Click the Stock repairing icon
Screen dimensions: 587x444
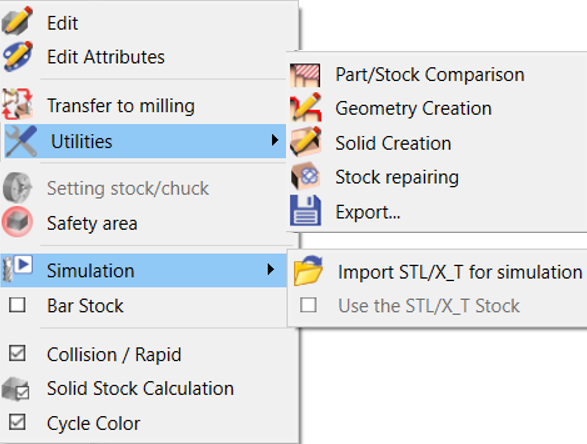(305, 176)
